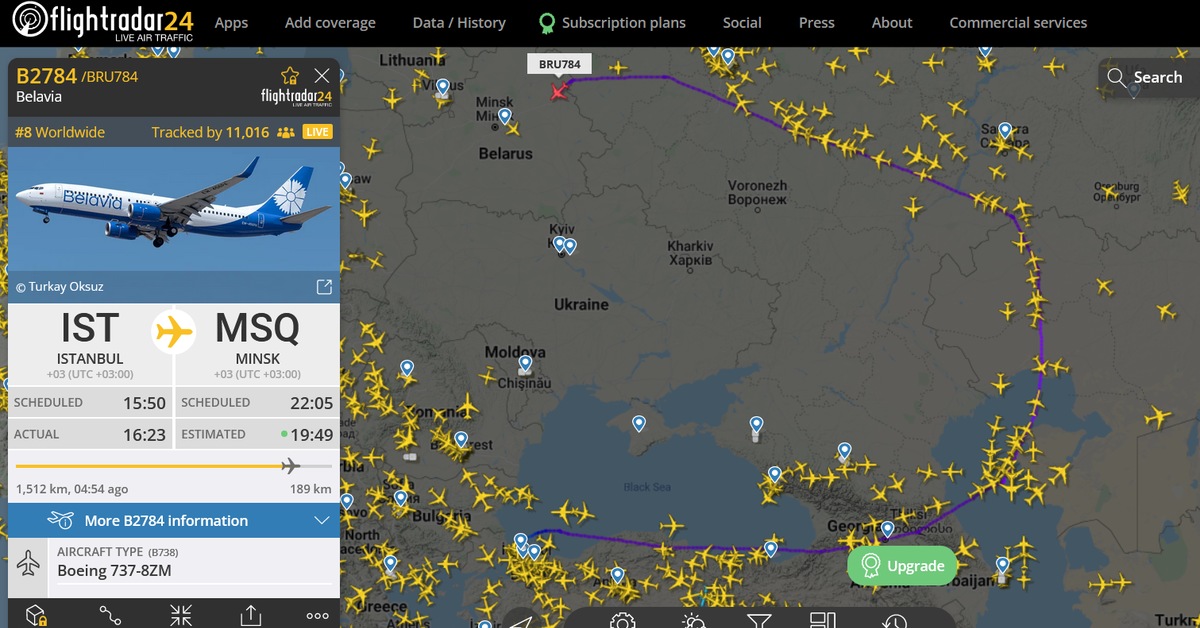Viewport: 1200px width, 628px height.
Task: Share flight B2784 via share icon
Action: pos(251,615)
